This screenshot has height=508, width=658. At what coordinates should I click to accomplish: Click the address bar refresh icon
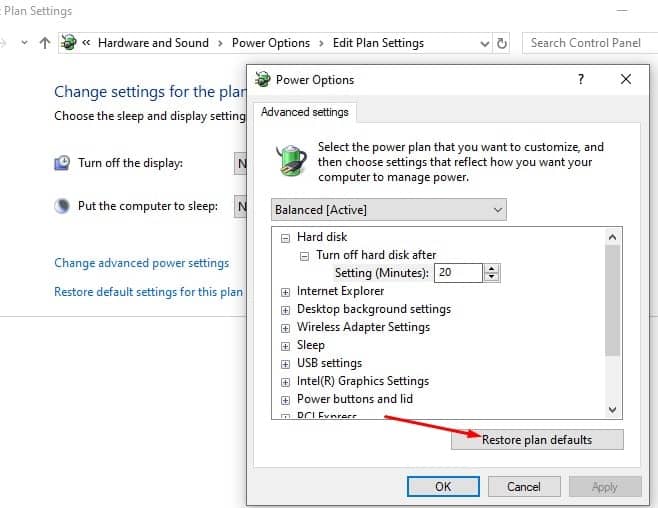[x=501, y=43]
